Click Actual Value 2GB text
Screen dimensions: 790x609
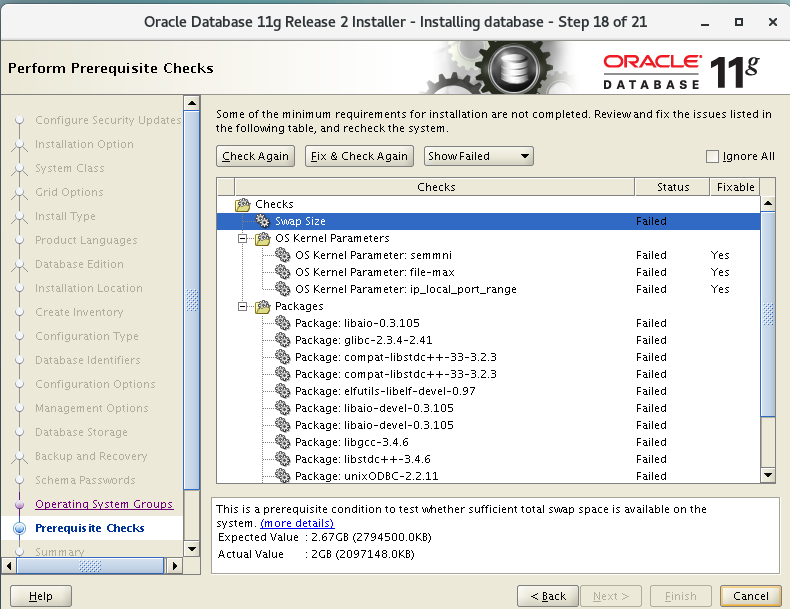tap(316, 554)
